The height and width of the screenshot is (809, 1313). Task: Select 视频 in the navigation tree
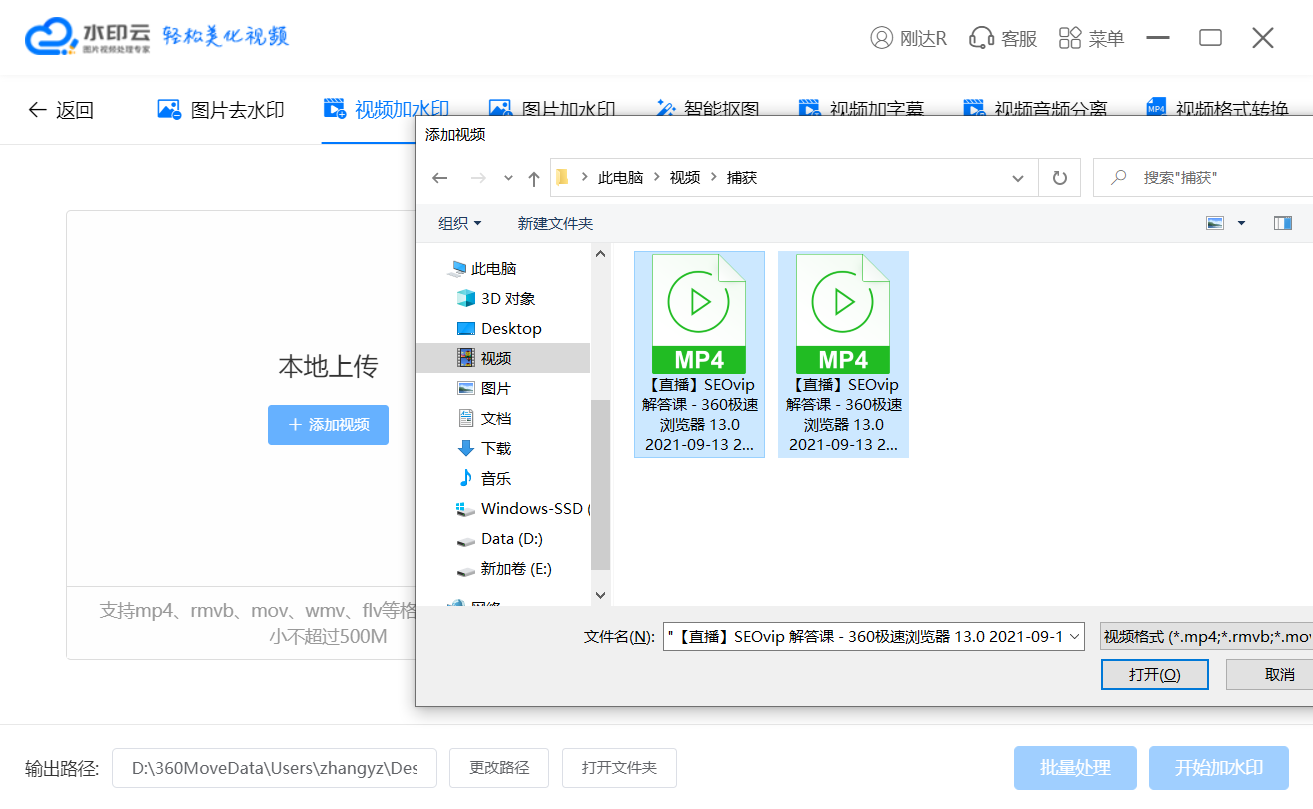[503, 358]
